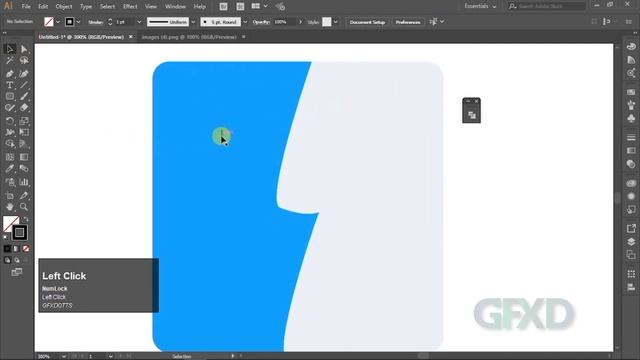Activate the Slice tool
This screenshot has height=360, width=640.
tap(24, 196)
